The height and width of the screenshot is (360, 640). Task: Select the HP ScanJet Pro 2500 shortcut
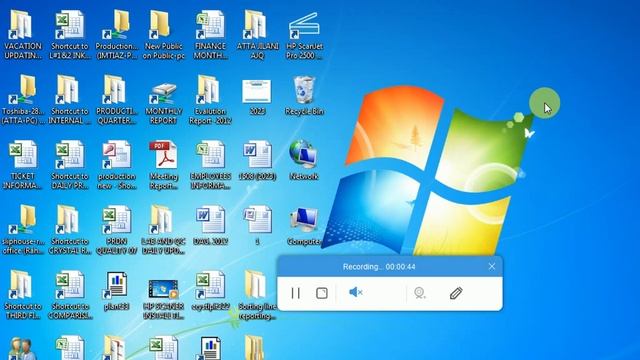(x=304, y=36)
